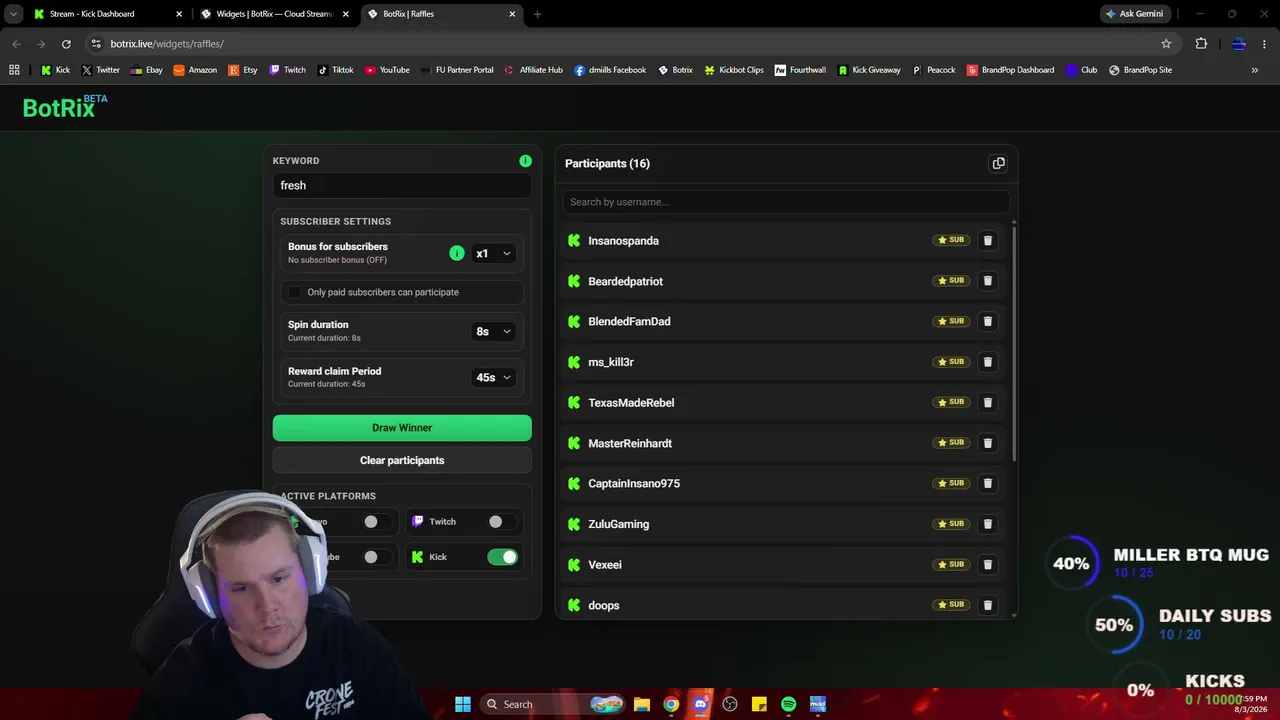
Task: Bookmark this page with the star icon
Action: [x=1166, y=44]
